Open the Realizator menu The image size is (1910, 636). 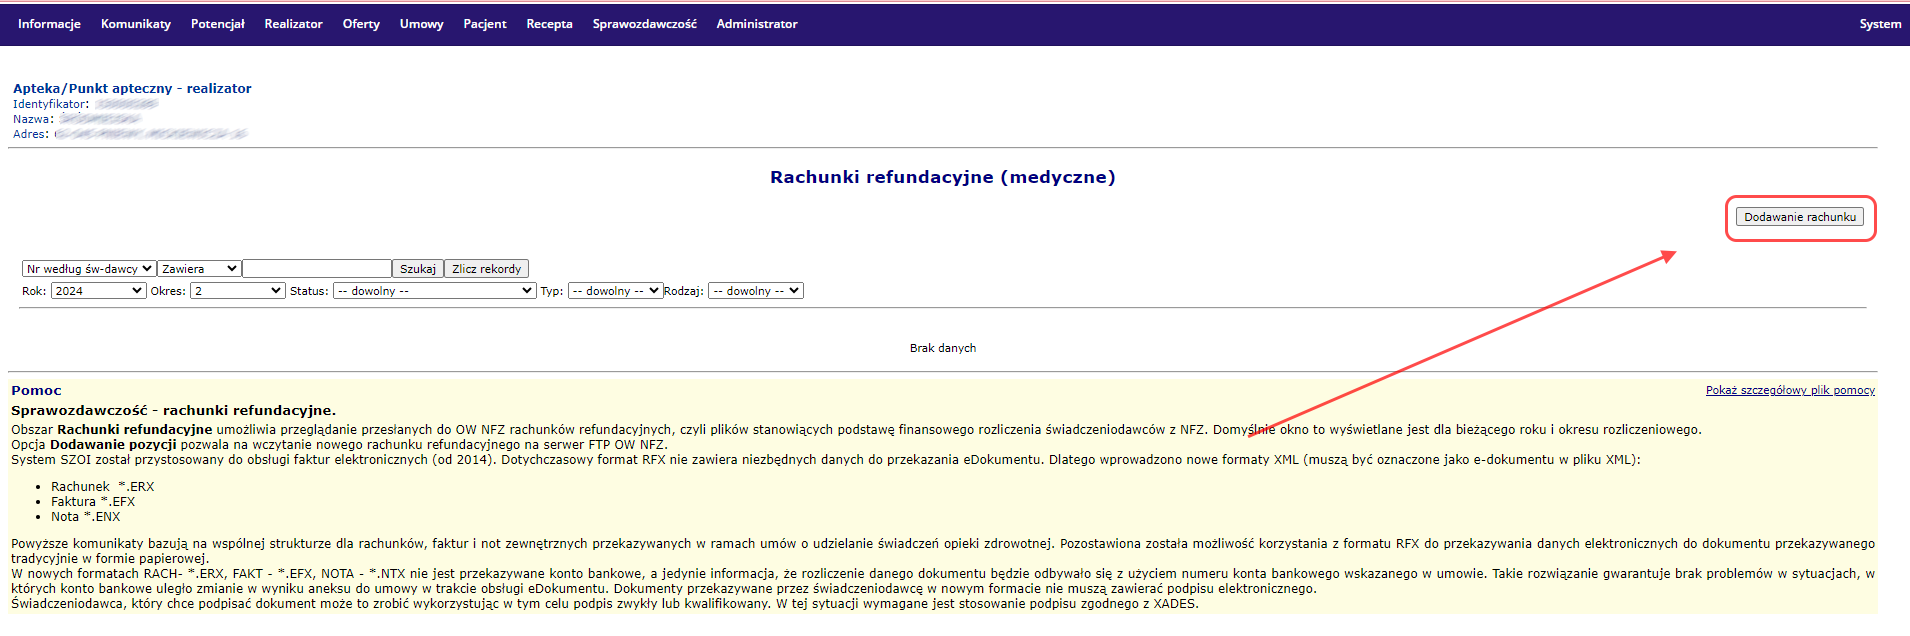tap(293, 24)
